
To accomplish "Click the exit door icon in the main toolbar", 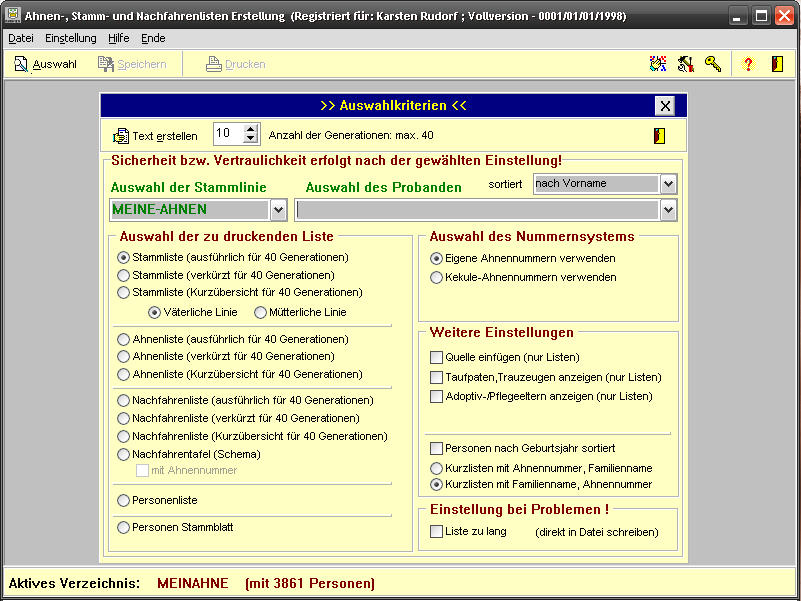I will tap(778, 64).
